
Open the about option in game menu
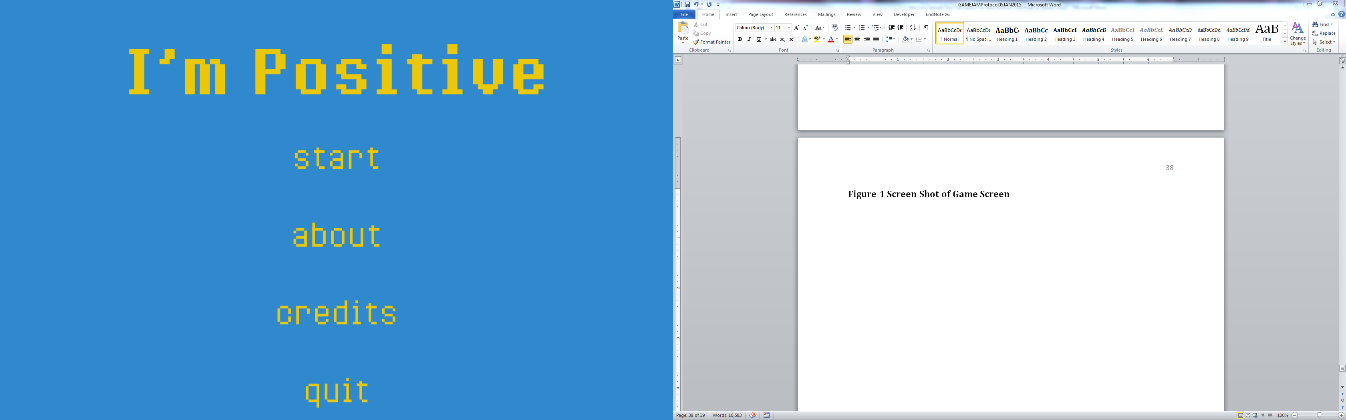(337, 235)
